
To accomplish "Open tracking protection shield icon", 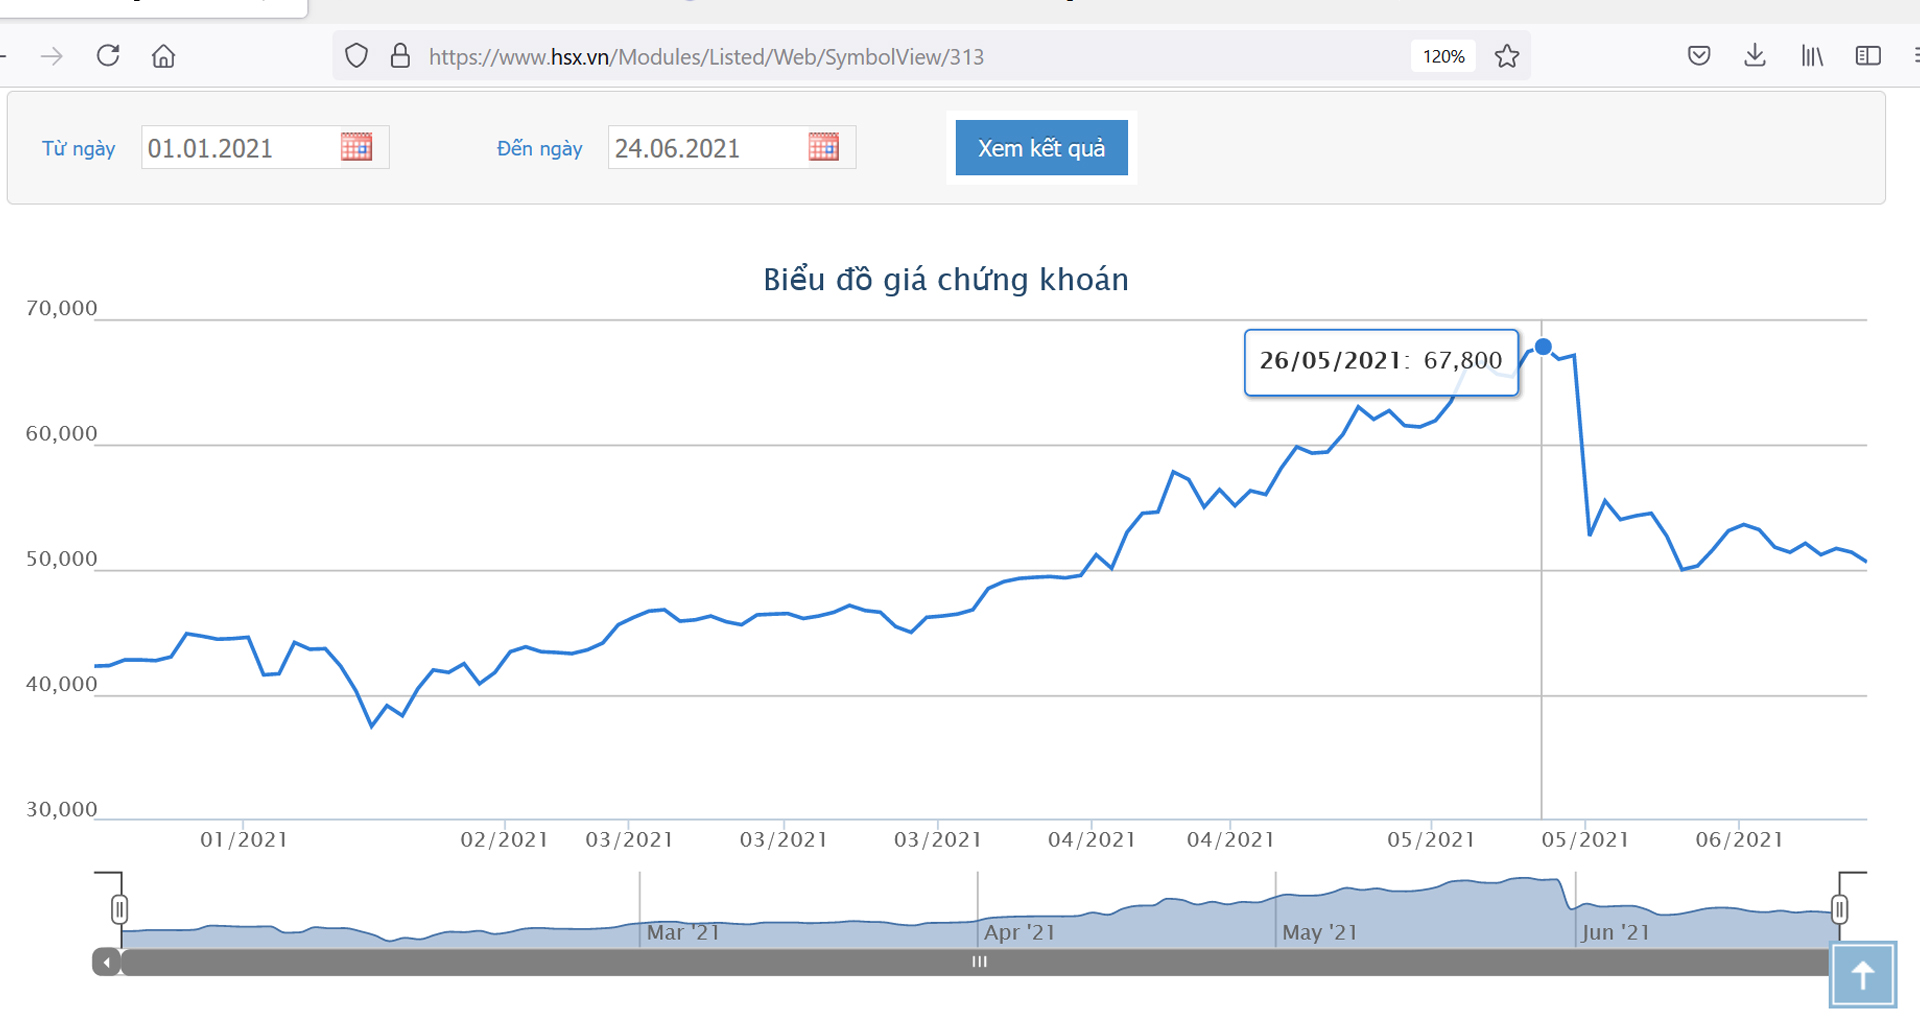I will point(356,56).
